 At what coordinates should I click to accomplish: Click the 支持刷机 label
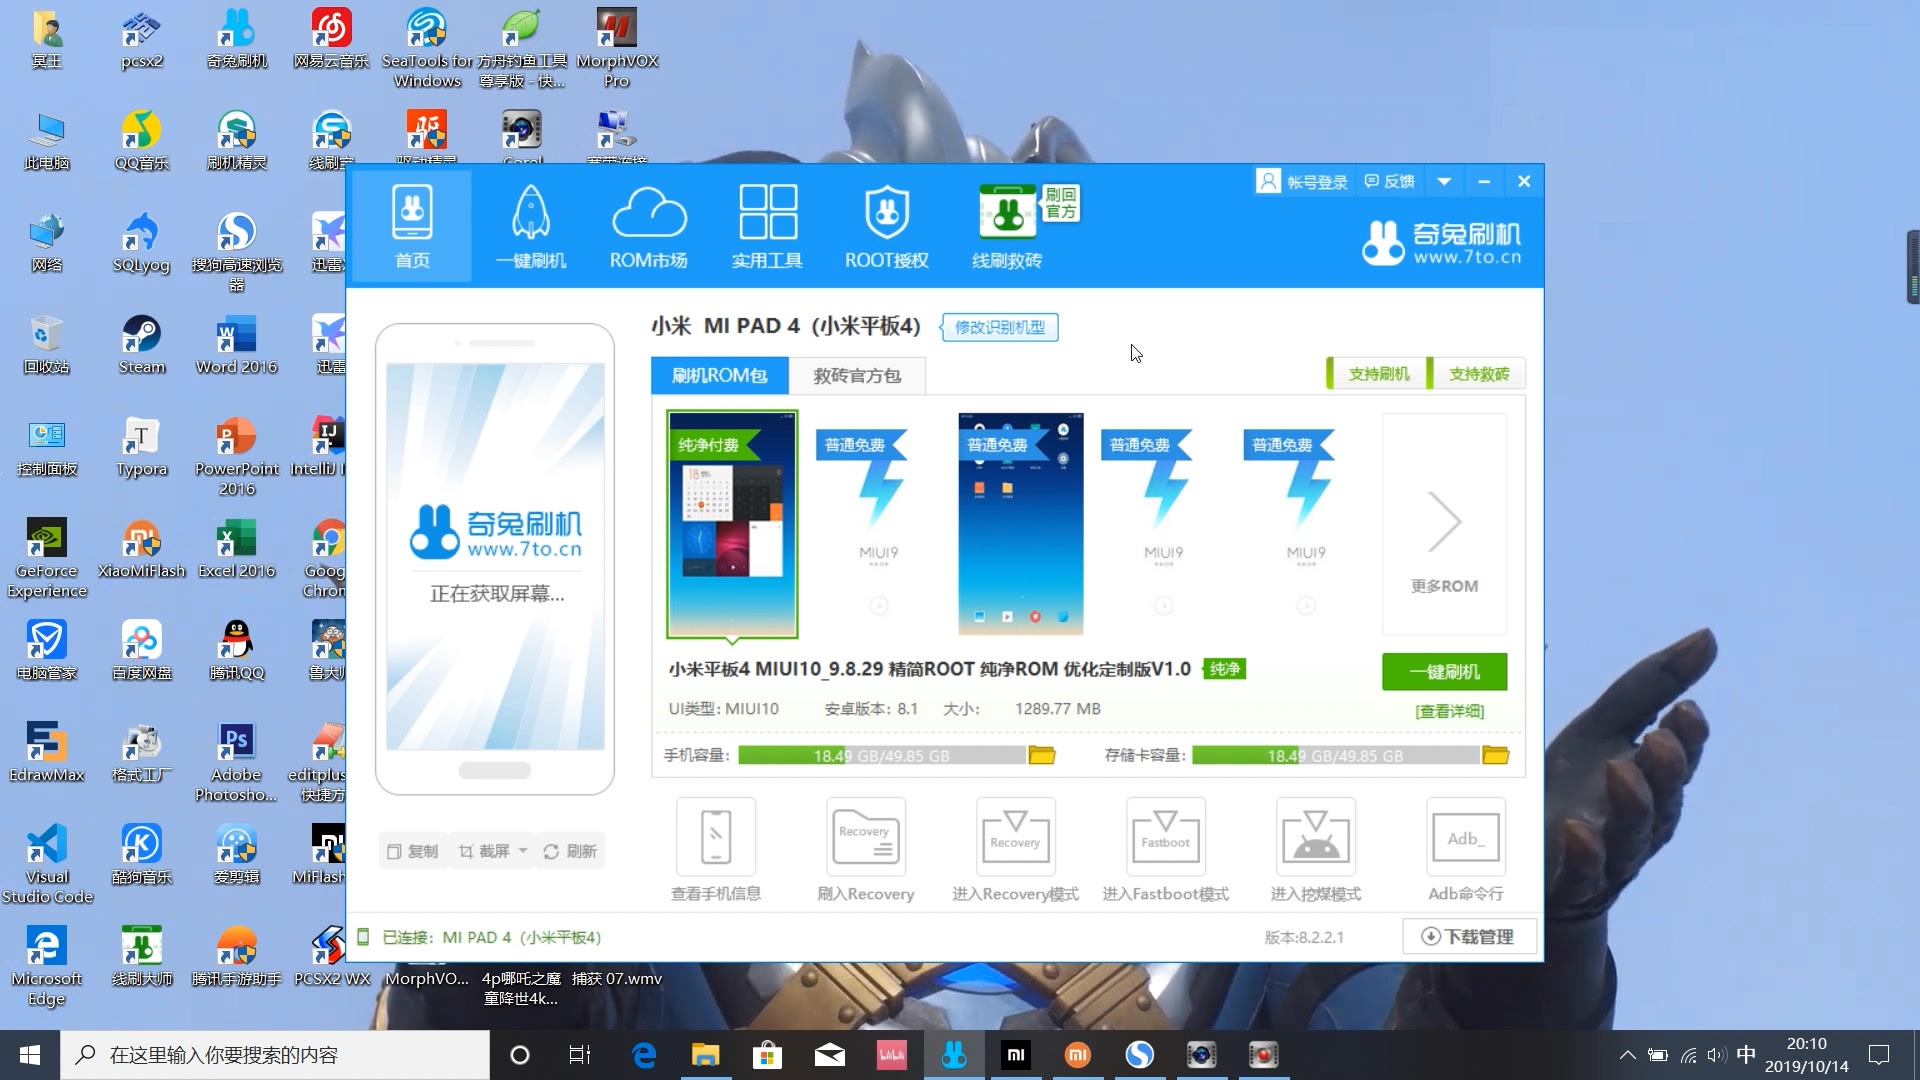(1379, 374)
